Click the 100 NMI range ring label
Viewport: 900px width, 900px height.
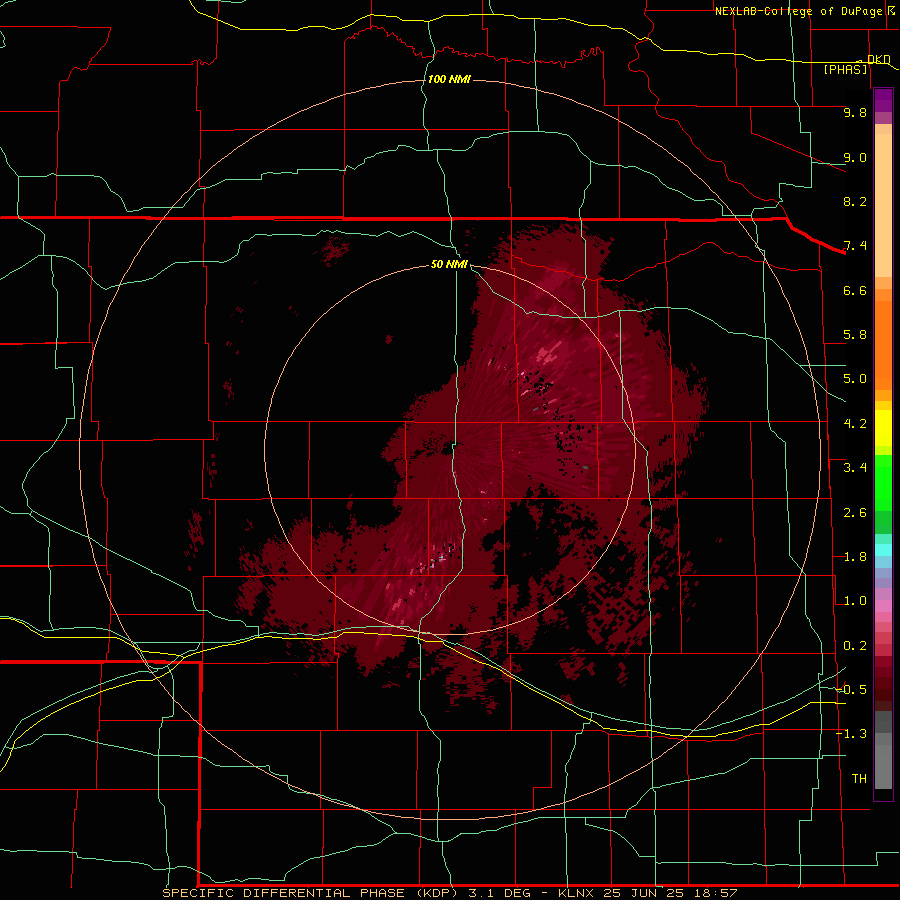(x=449, y=79)
